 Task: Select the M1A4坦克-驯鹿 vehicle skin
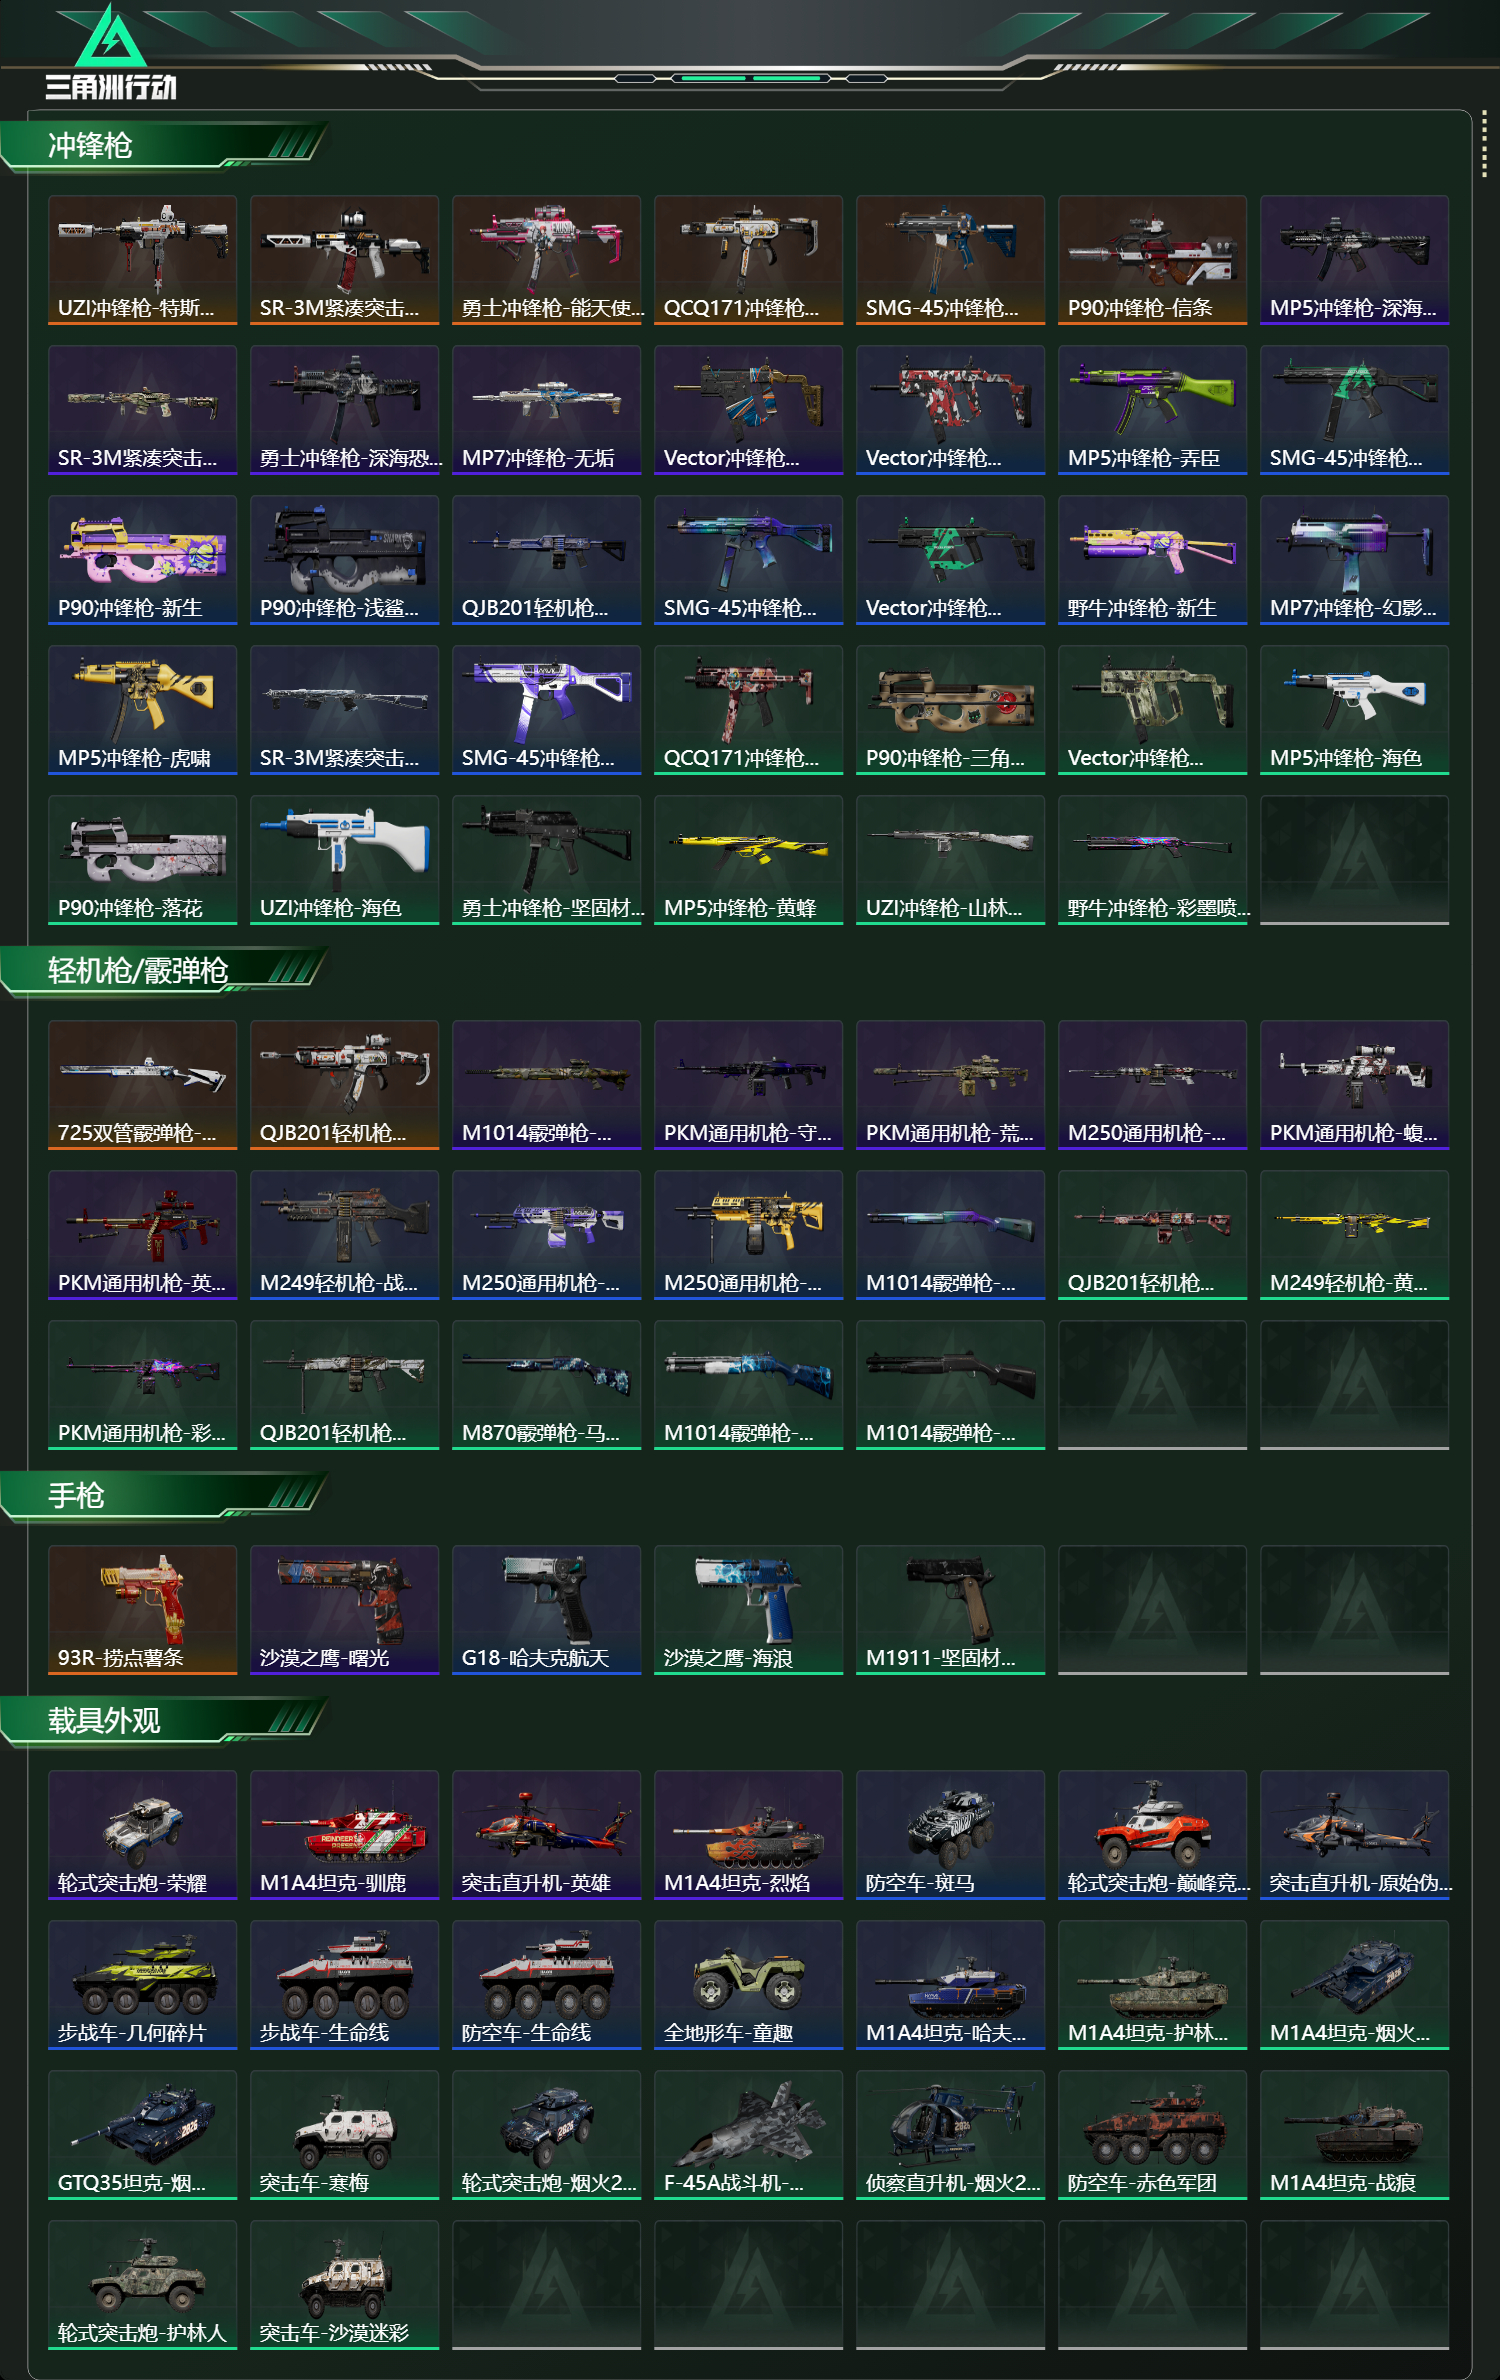point(344,1835)
